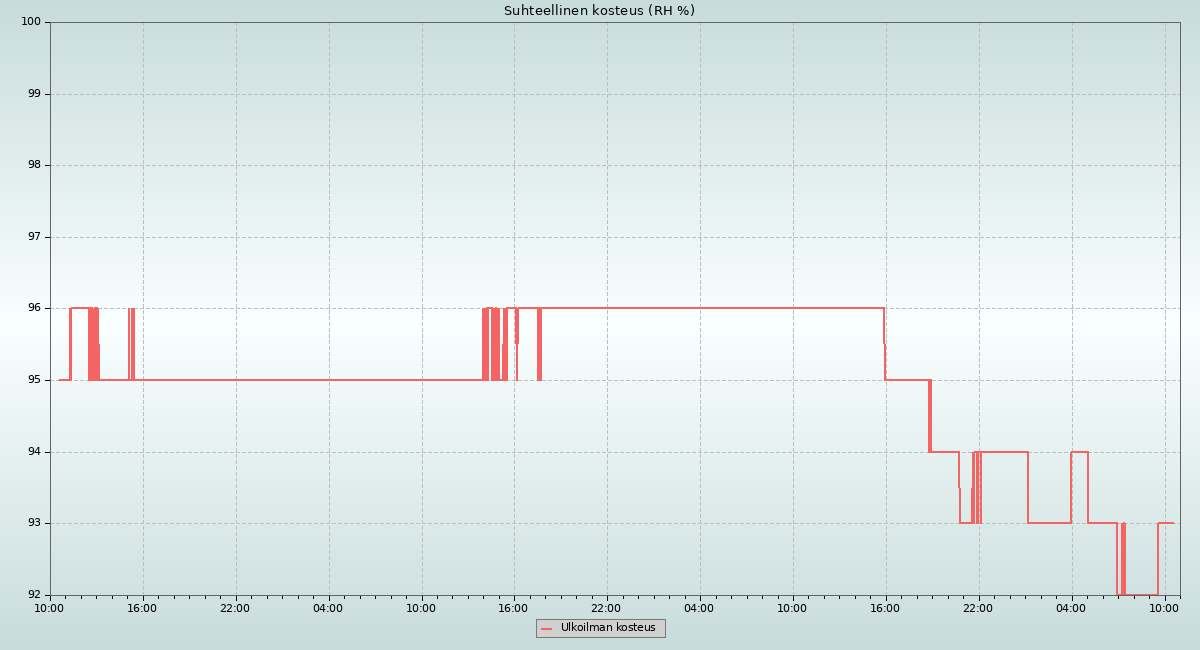Pick the 95 value on the y-axis
The image size is (1200, 650).
pyautogui.click(x=34, y=380)
